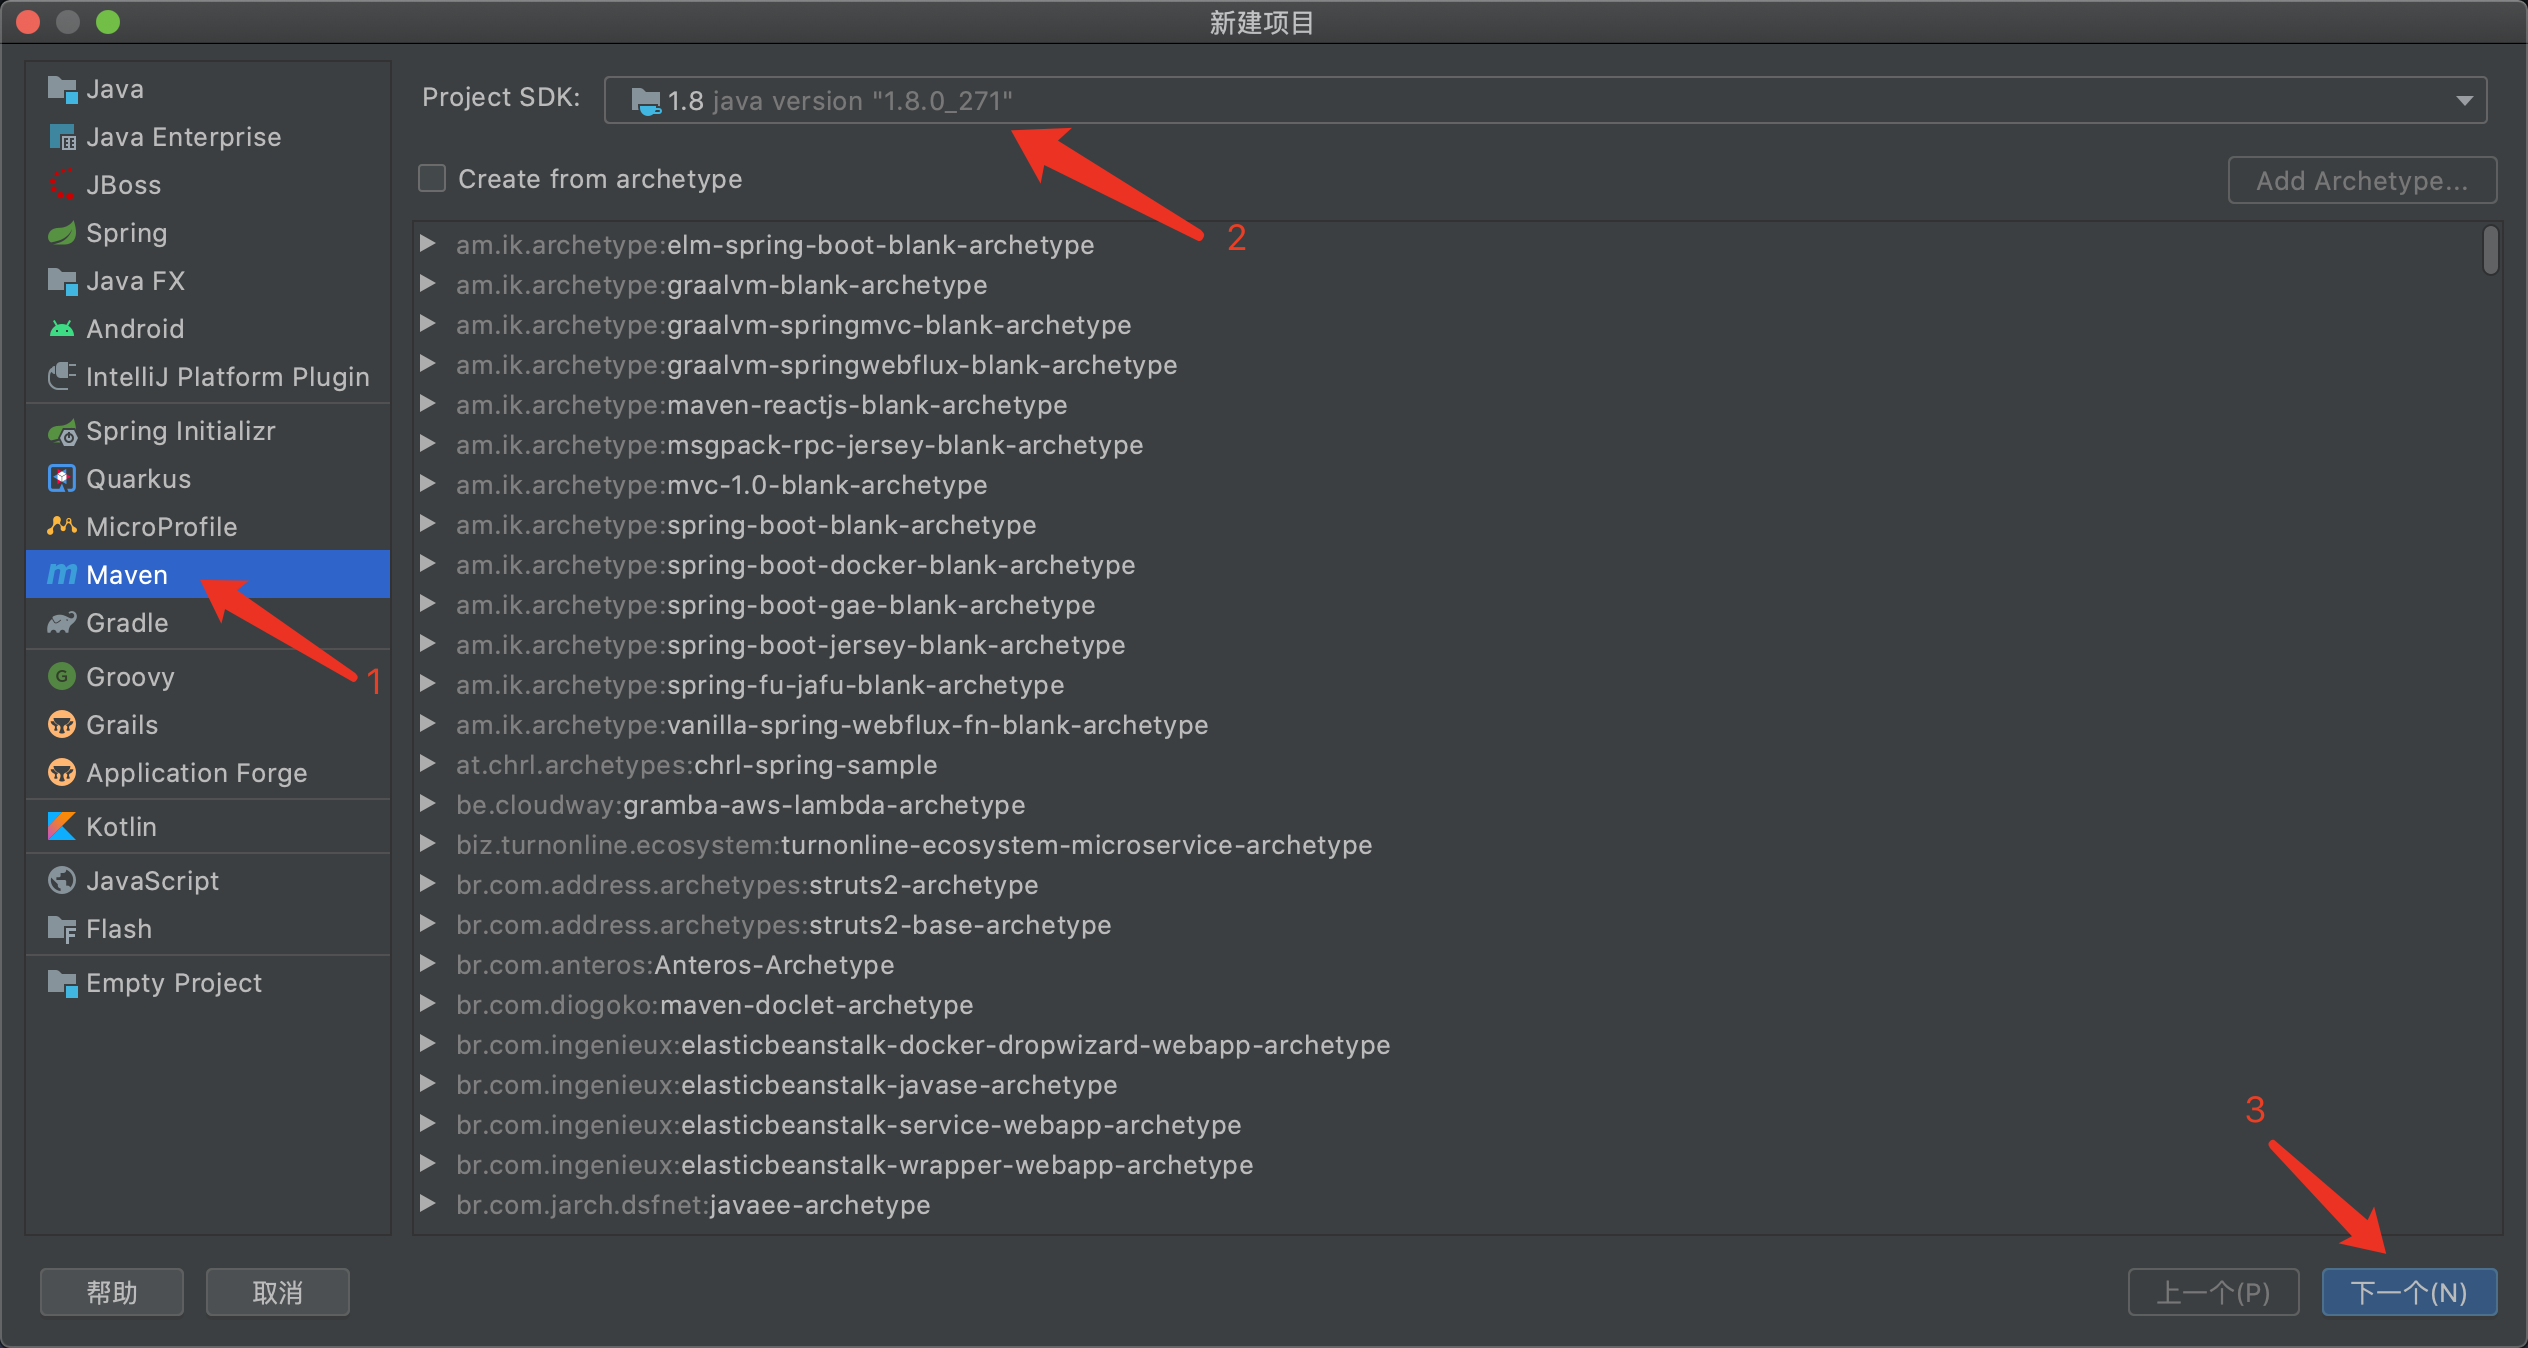Viewport: 2528px width, 1348px height.
Task: Select Spring Initializr label in list
Action: point(181,431)
